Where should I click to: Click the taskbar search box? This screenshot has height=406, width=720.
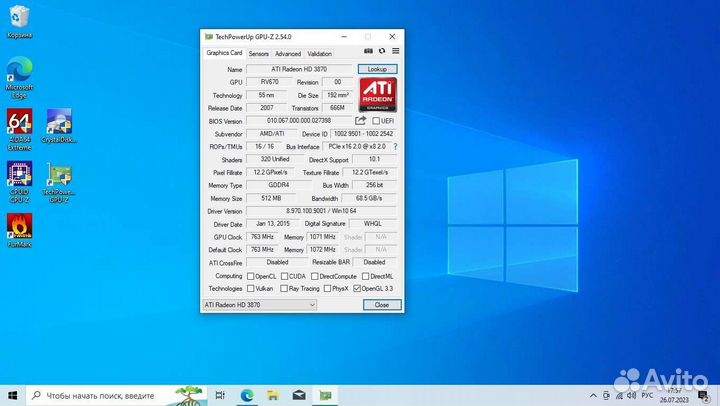click(115, 395)
